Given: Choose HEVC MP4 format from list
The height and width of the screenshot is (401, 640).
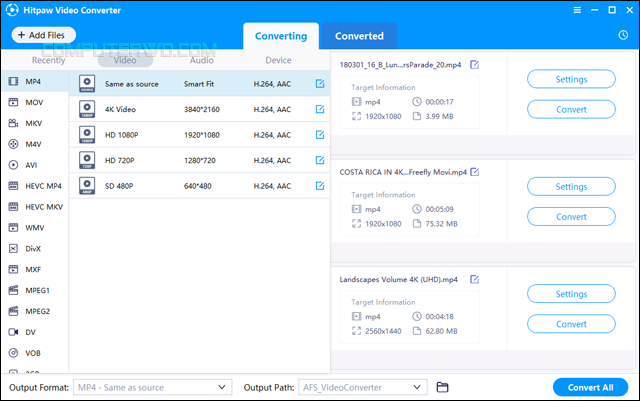Looking at the screenshot, I should 34,186.
